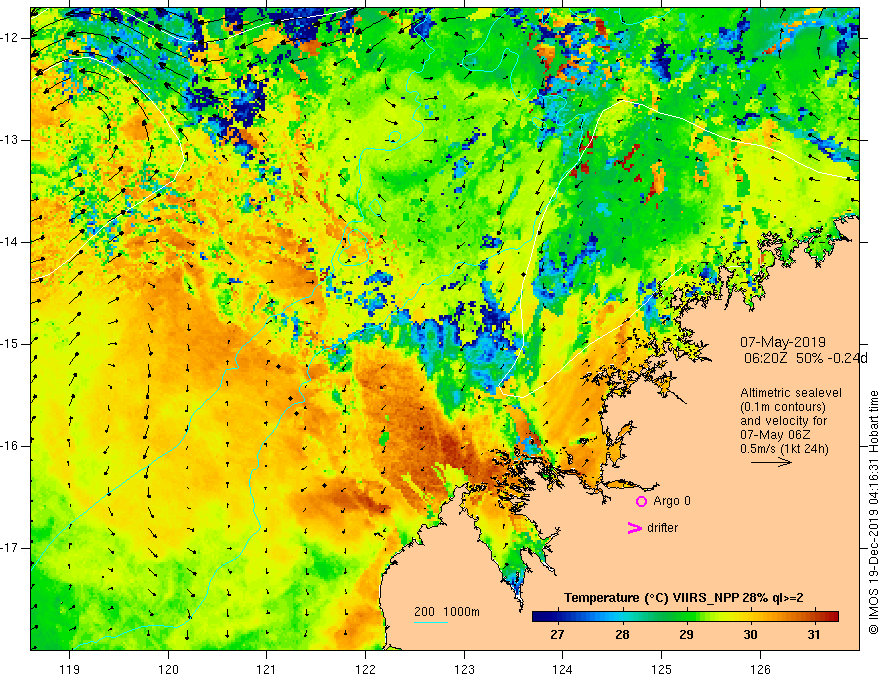
Task: Click the colorbar value 30
Action: click(750, 635)
